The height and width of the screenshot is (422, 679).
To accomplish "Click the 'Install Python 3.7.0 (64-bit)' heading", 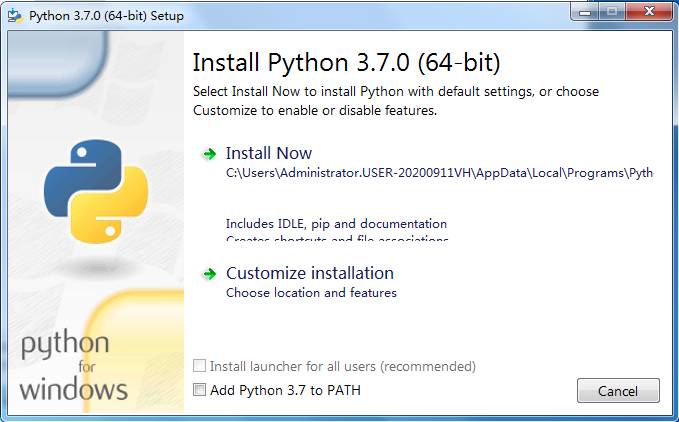I will point(345,62).
